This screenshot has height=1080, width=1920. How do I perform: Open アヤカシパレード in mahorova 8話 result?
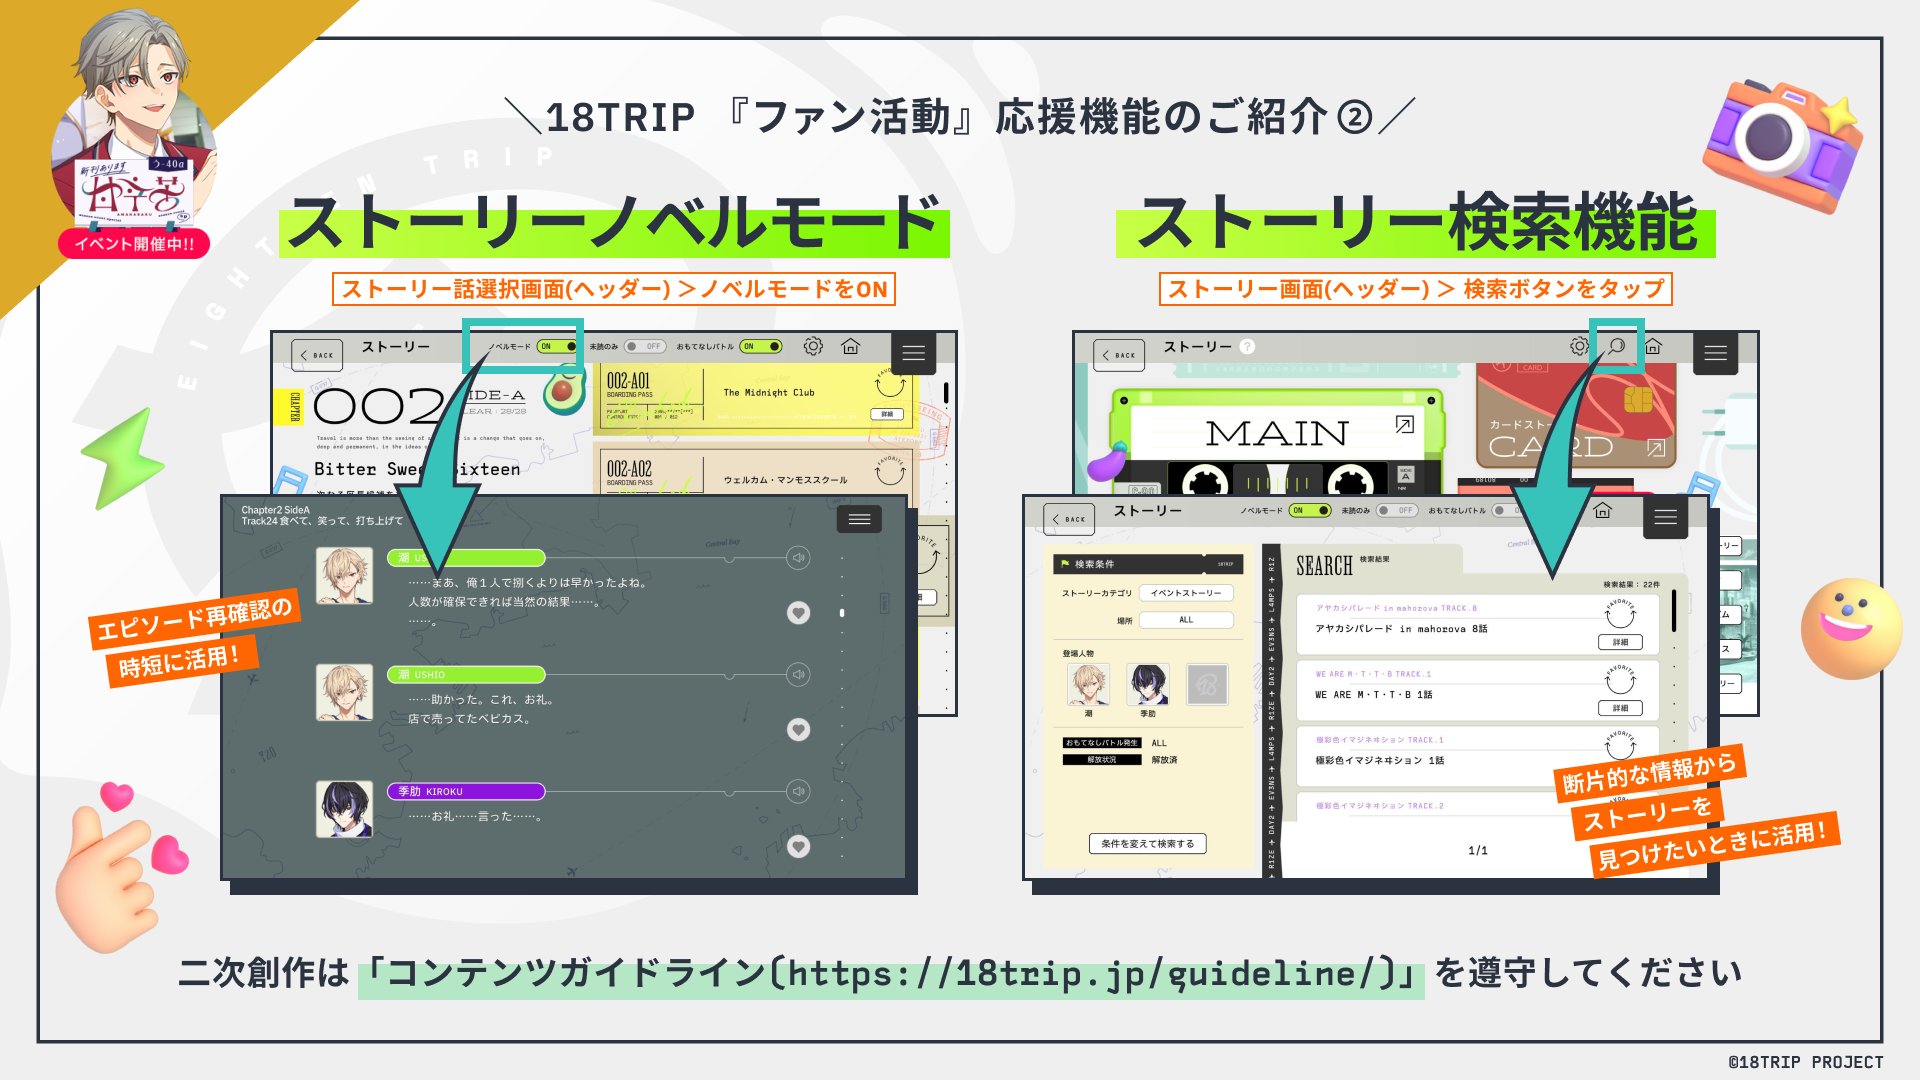pos(1478,625)
